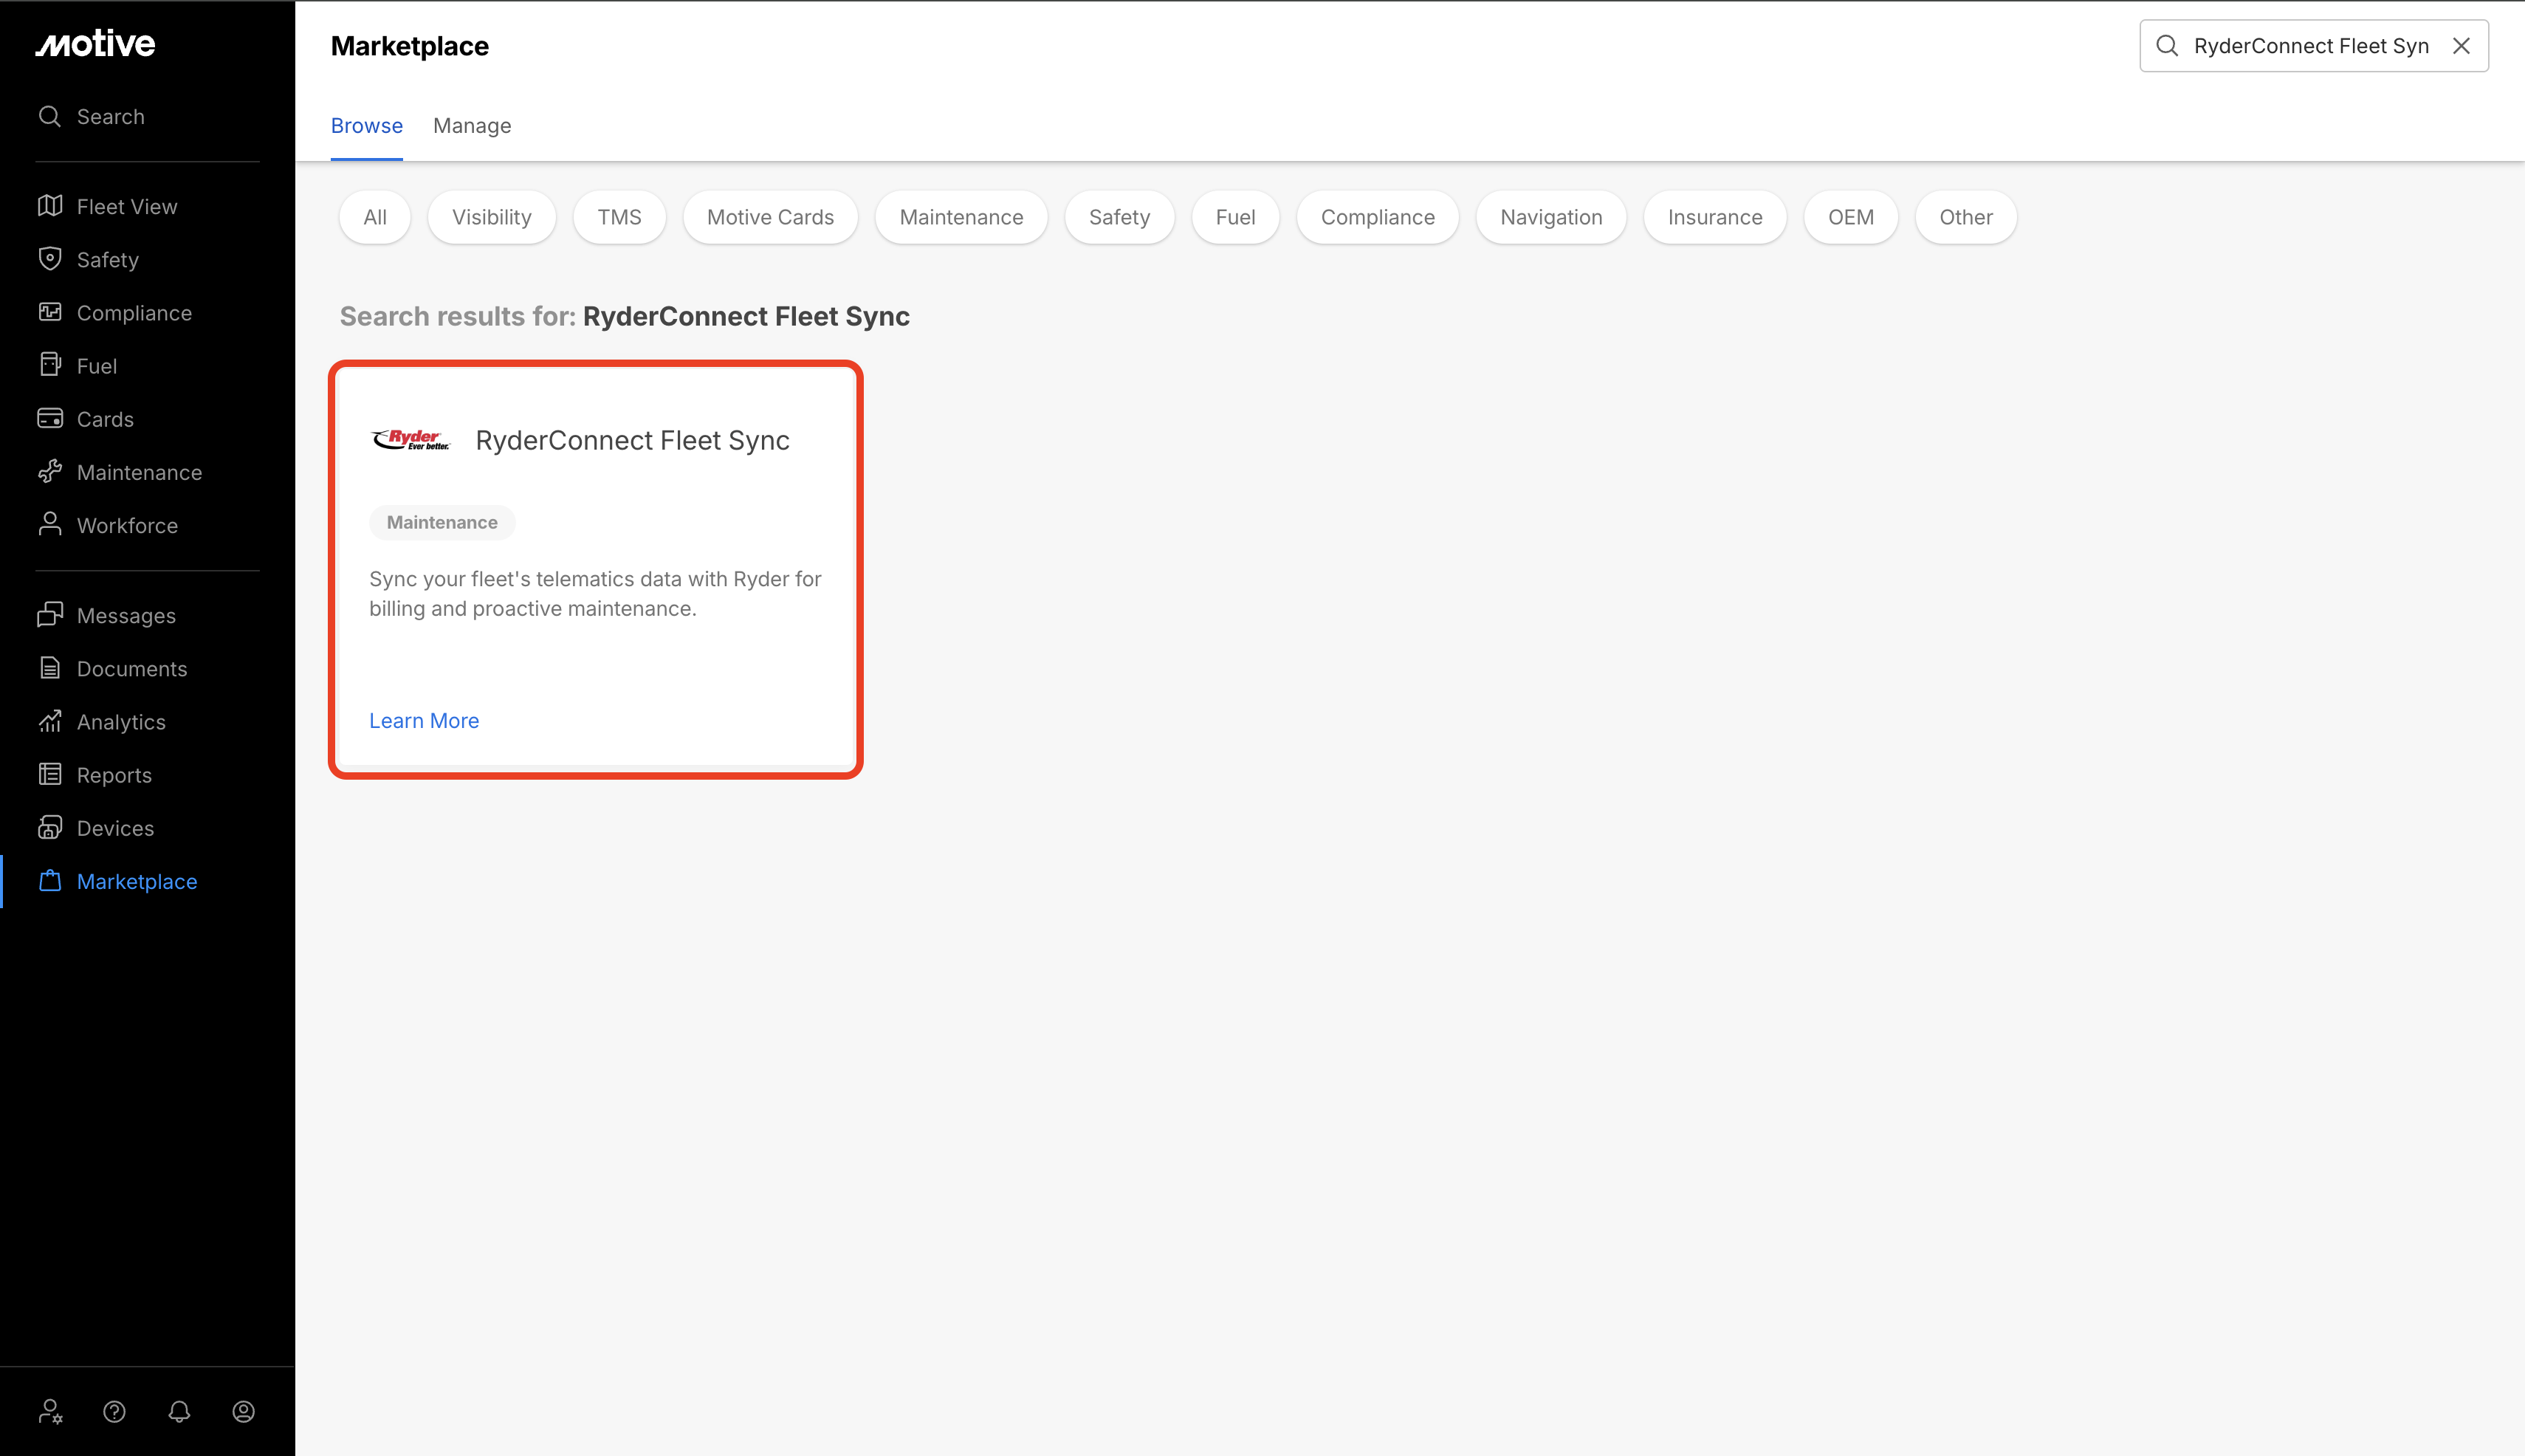Filter by Safety category chip
Screen dimensions: 2525x1456
click(x=1120, y=217)
